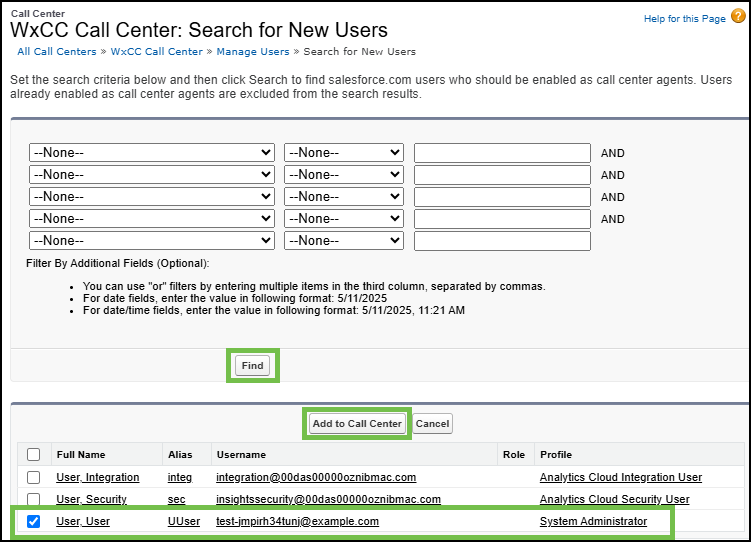
Task: Go to All Call Centers breadcrumb
Action: 57,52
